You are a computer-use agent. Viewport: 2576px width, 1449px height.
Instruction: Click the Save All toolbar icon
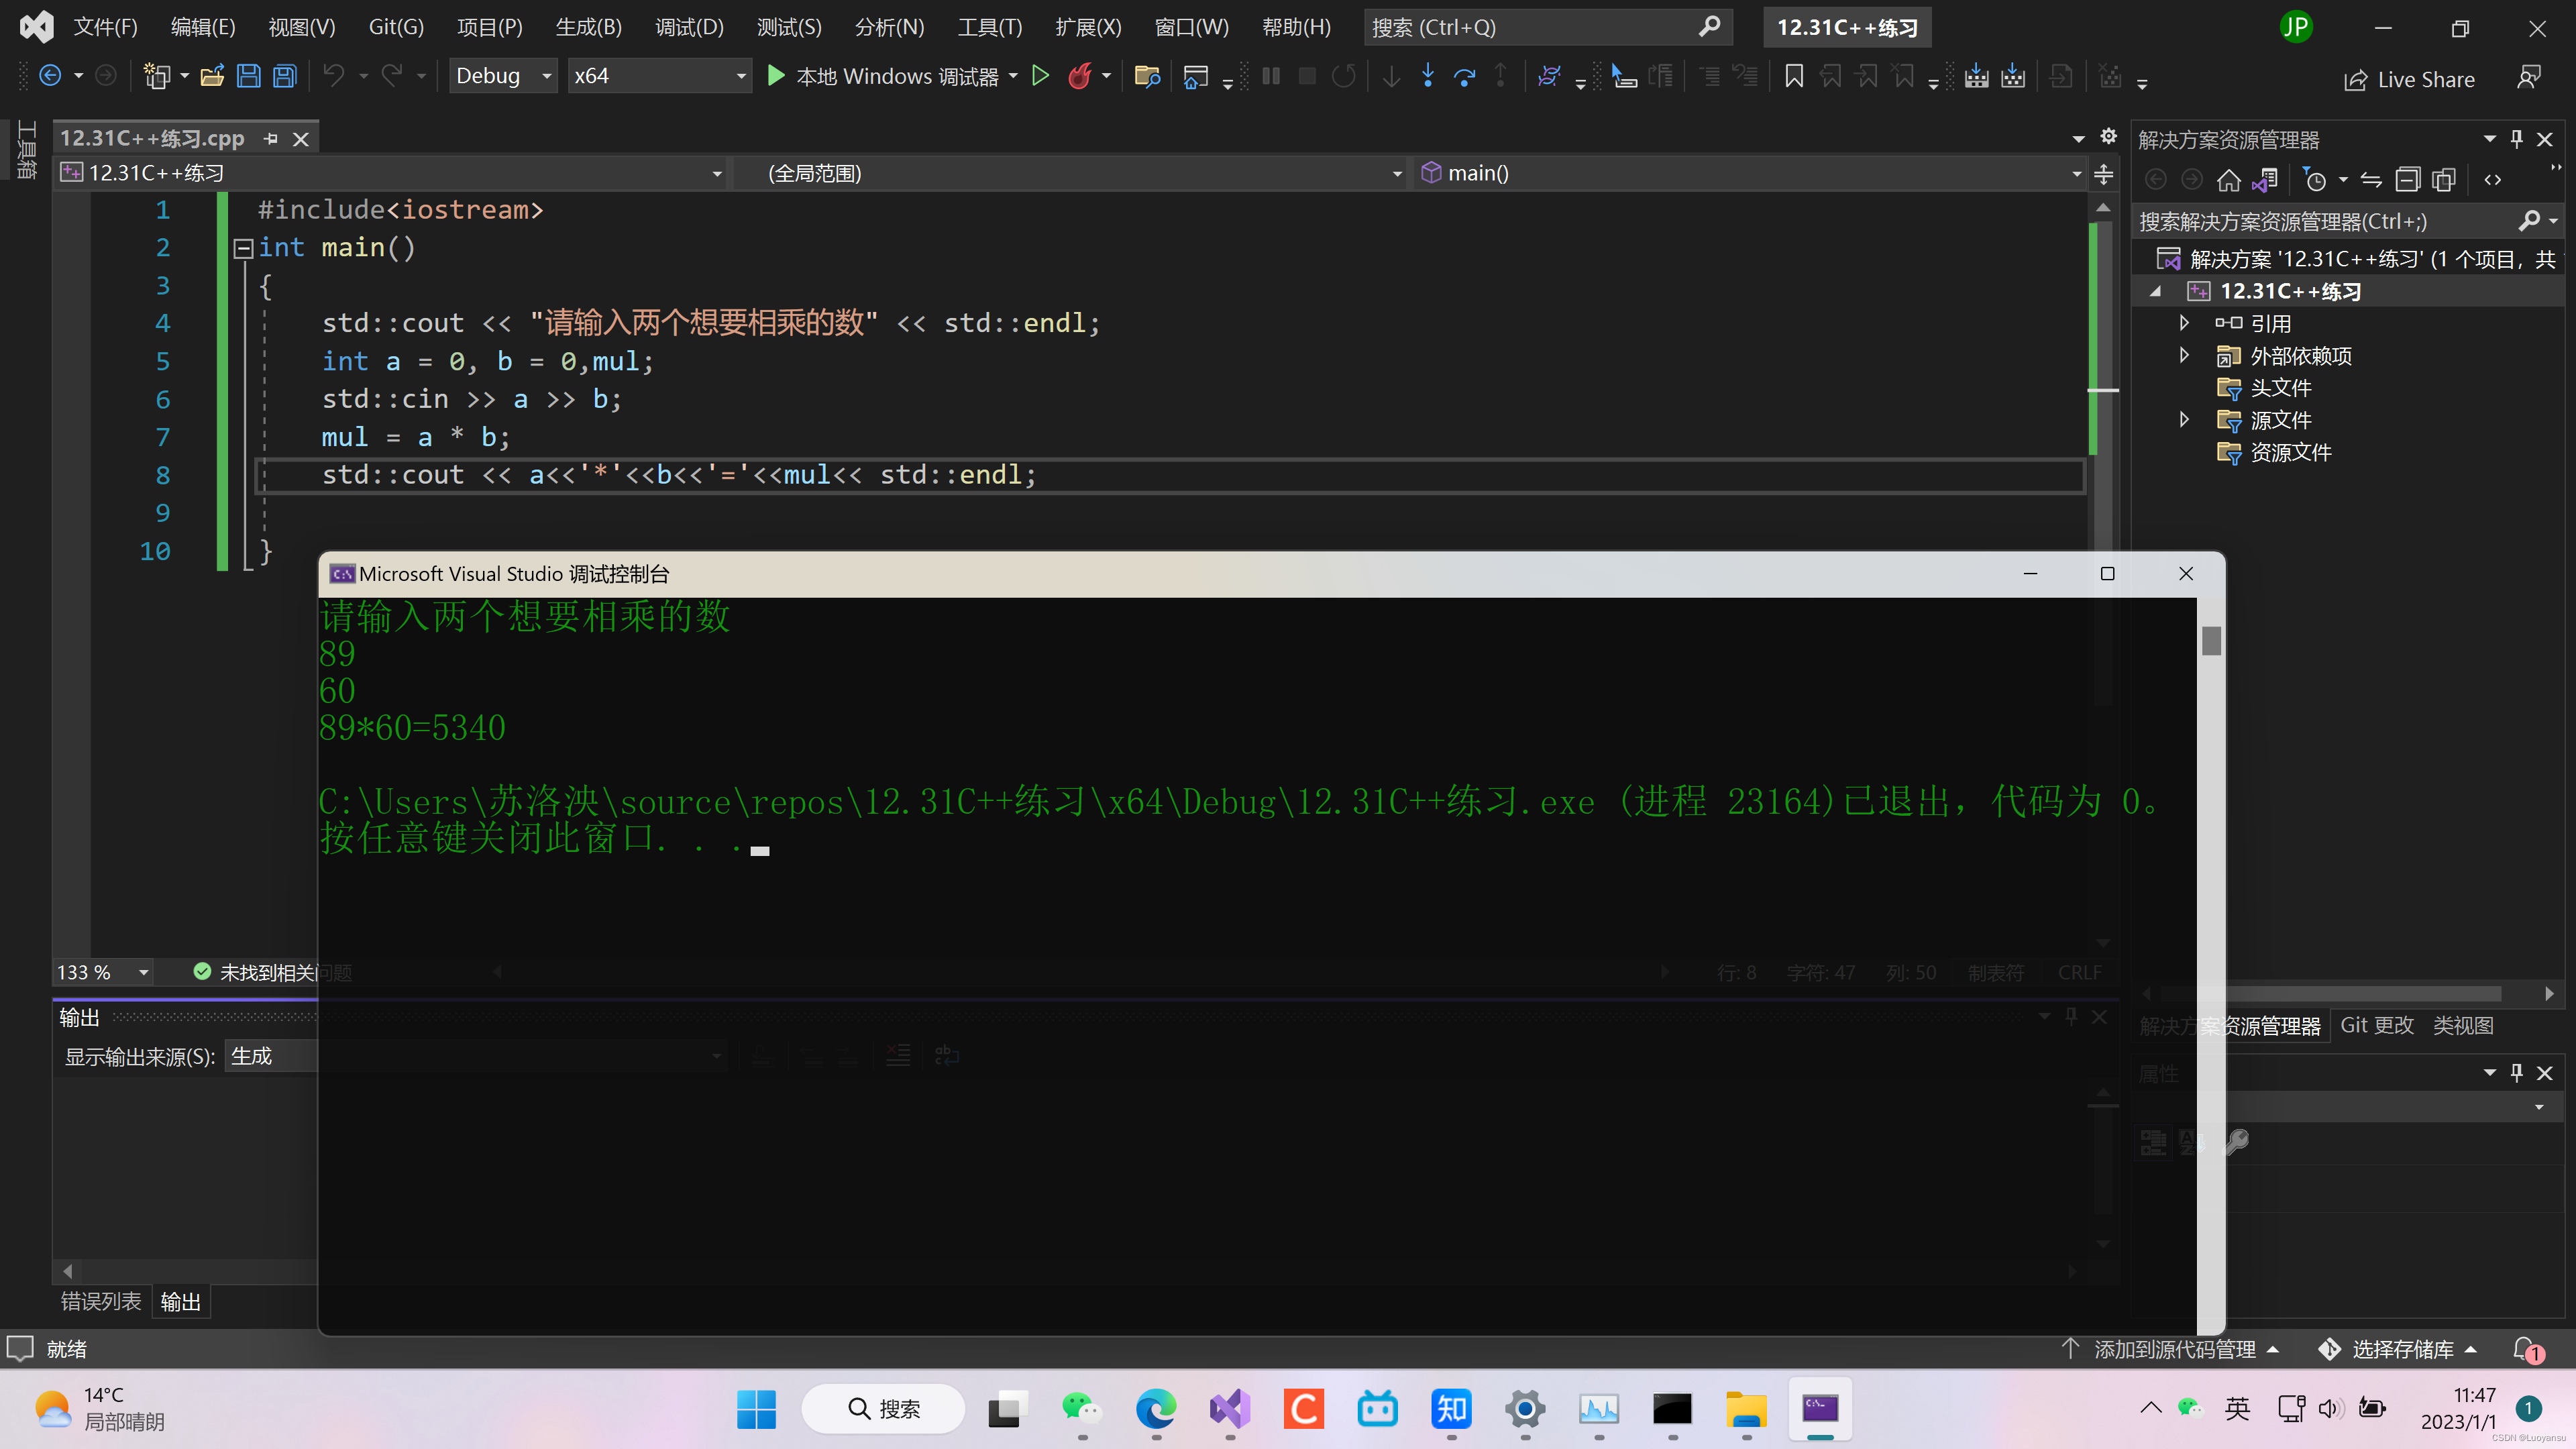[285, 76]
